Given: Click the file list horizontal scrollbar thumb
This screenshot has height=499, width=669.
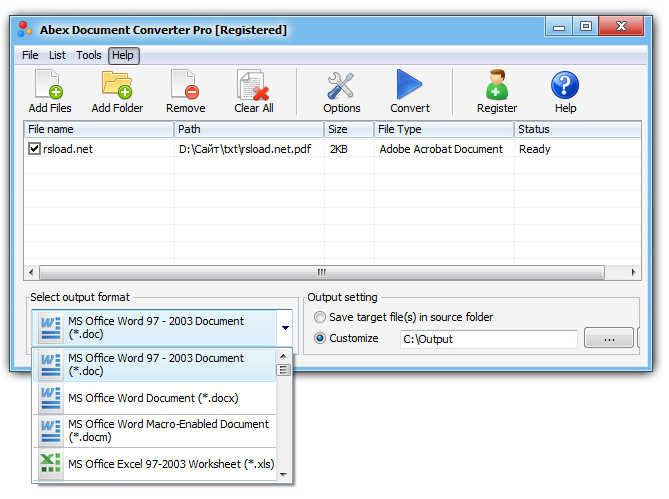Looking at the screenshot, I should point(322,272).
